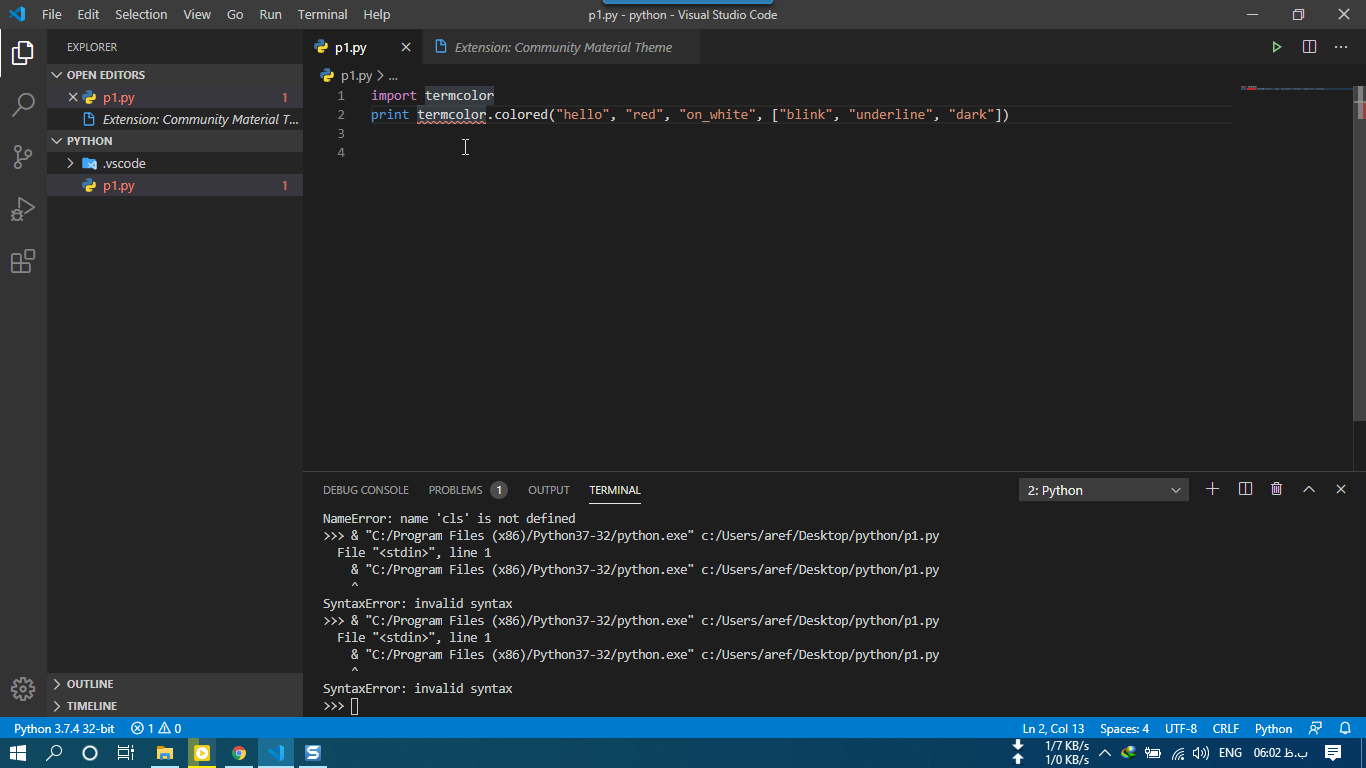Image resolution: width=1366 pixels, height=768 pixels.
Task: Open File Explorer from taskbar
Action: click(x=165, y=753)
